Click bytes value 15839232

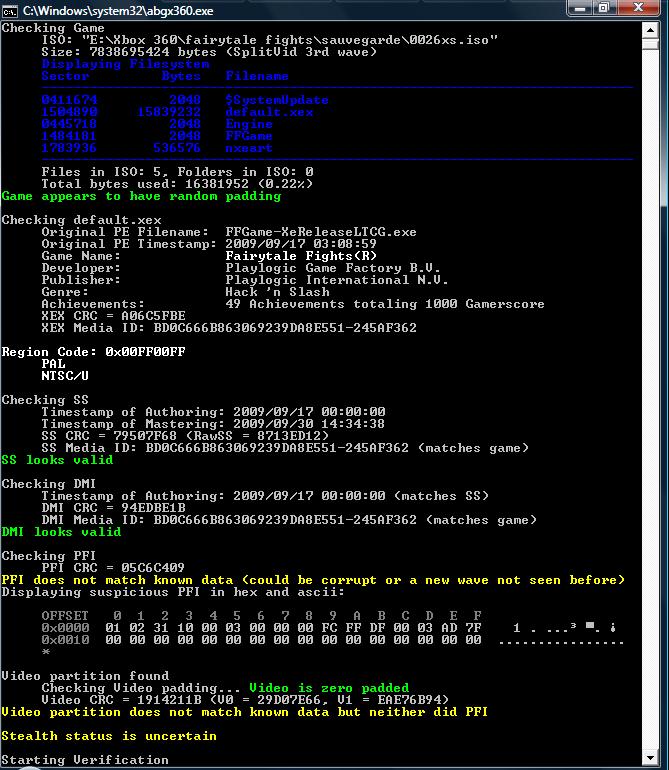pos(169,112)
